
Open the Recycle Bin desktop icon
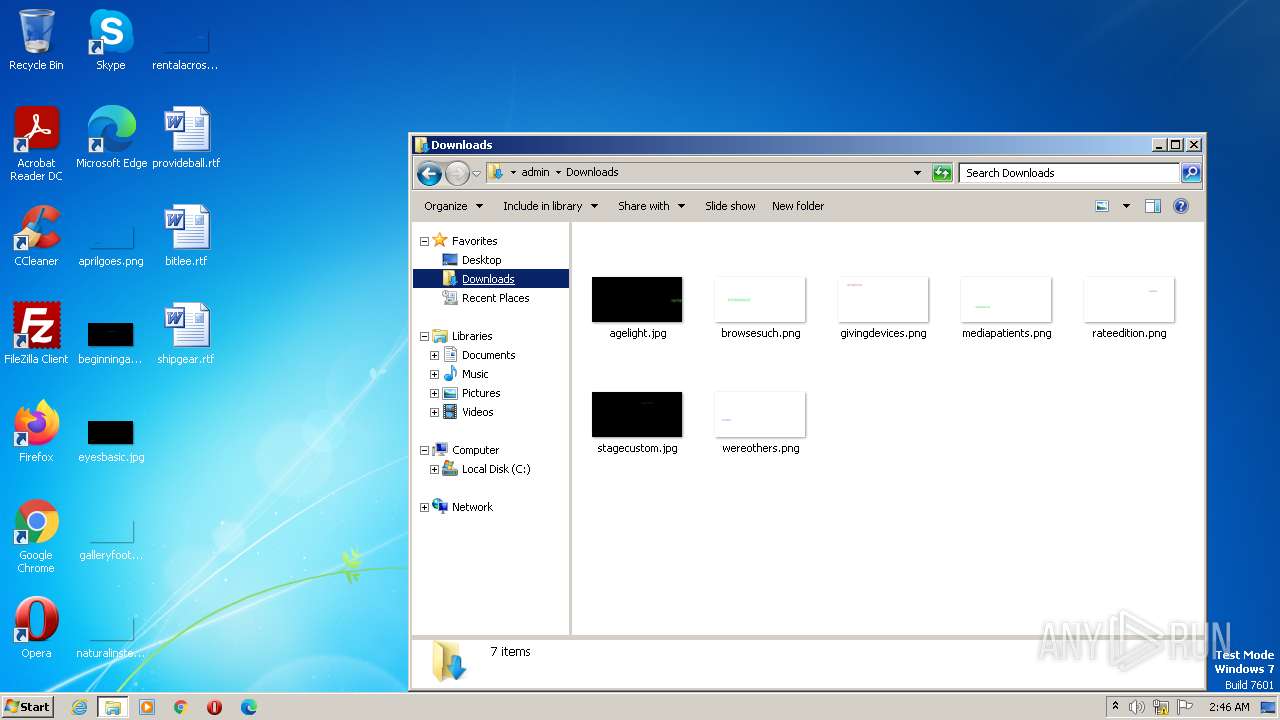[x=36, y=40]
